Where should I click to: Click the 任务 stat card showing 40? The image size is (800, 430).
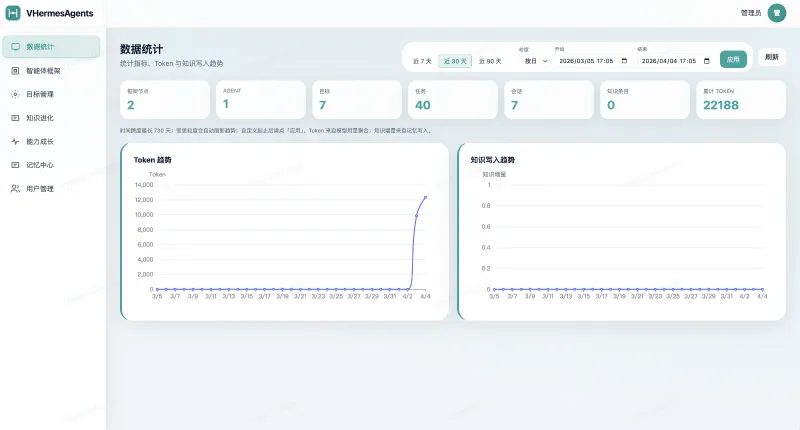tap(453, 99)
